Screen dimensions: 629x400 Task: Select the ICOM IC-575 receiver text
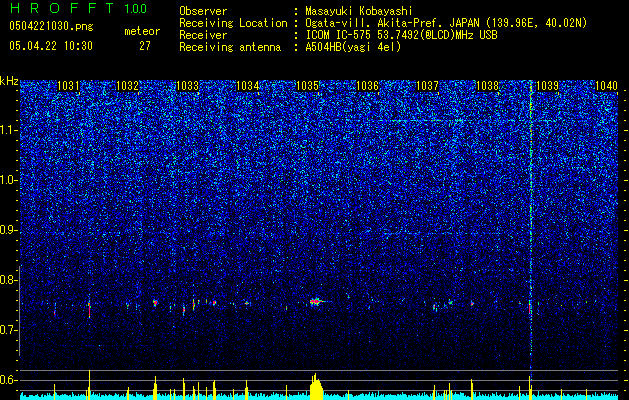(401, 35)
